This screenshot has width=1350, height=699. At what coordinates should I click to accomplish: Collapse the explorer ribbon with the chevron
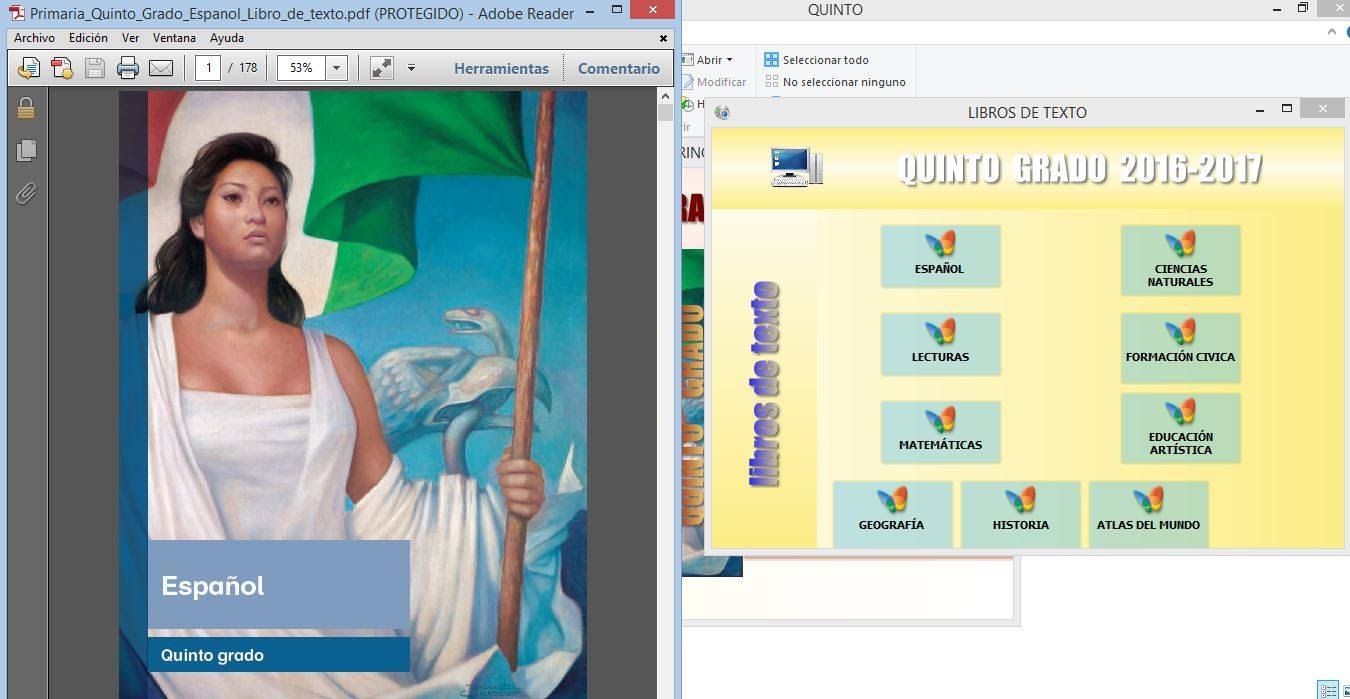pyautogui.click(x=1332, y=32)
